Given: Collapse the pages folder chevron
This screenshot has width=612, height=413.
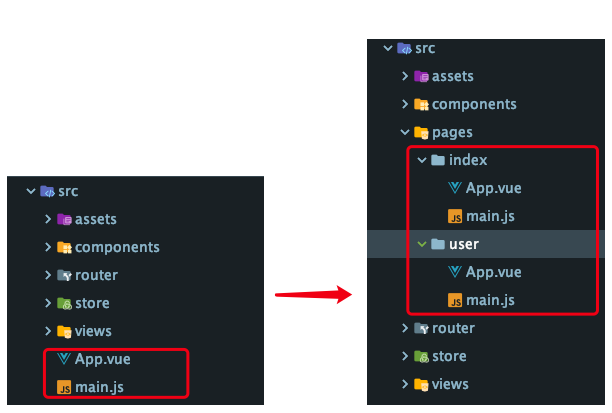Looking at the screenshot, I should click(x=405, y=132).
